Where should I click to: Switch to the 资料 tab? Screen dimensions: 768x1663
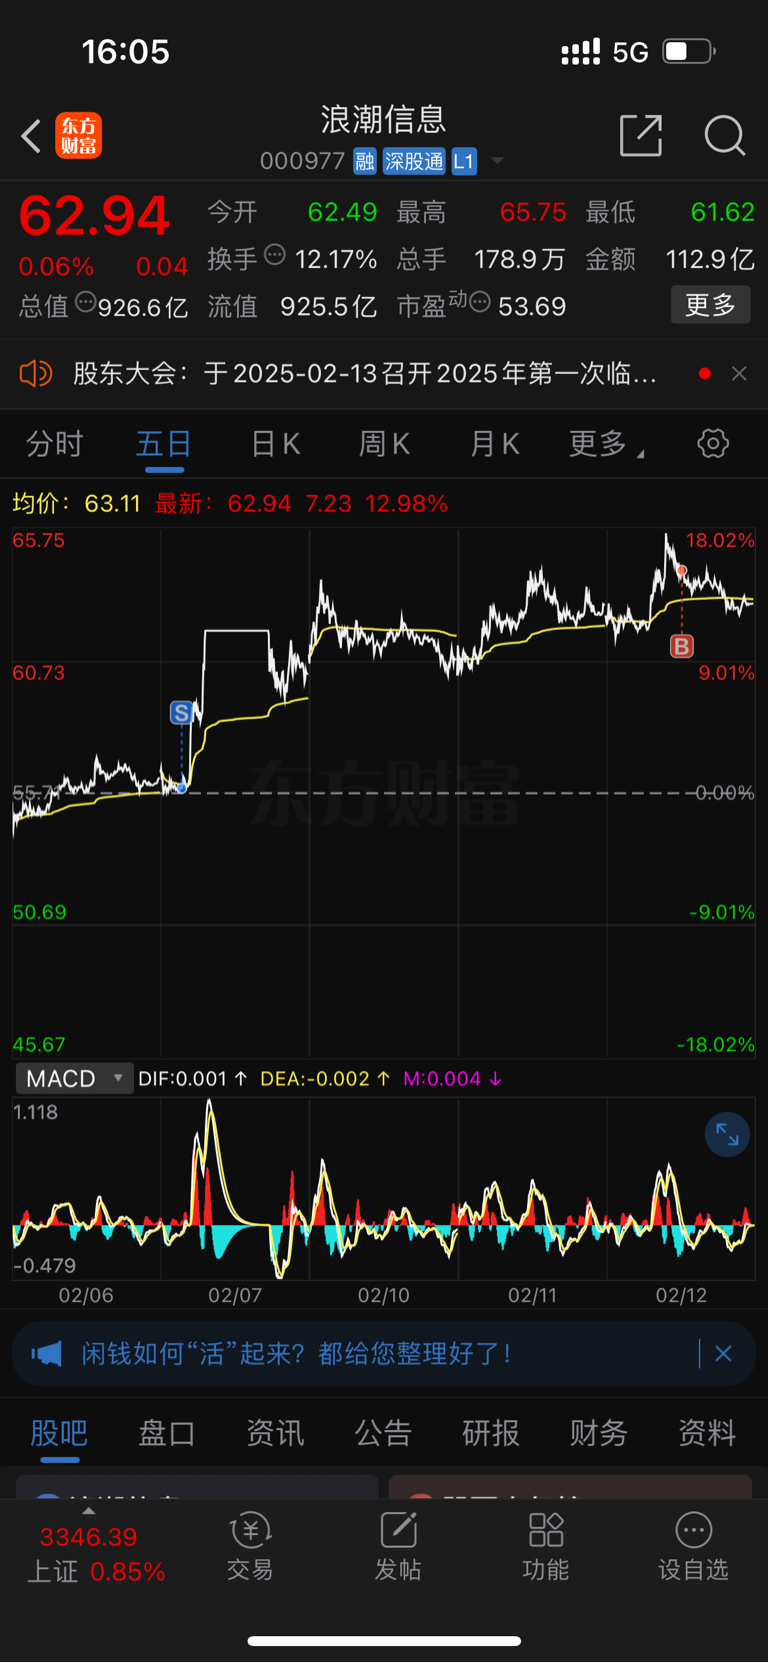[707, 1433]
